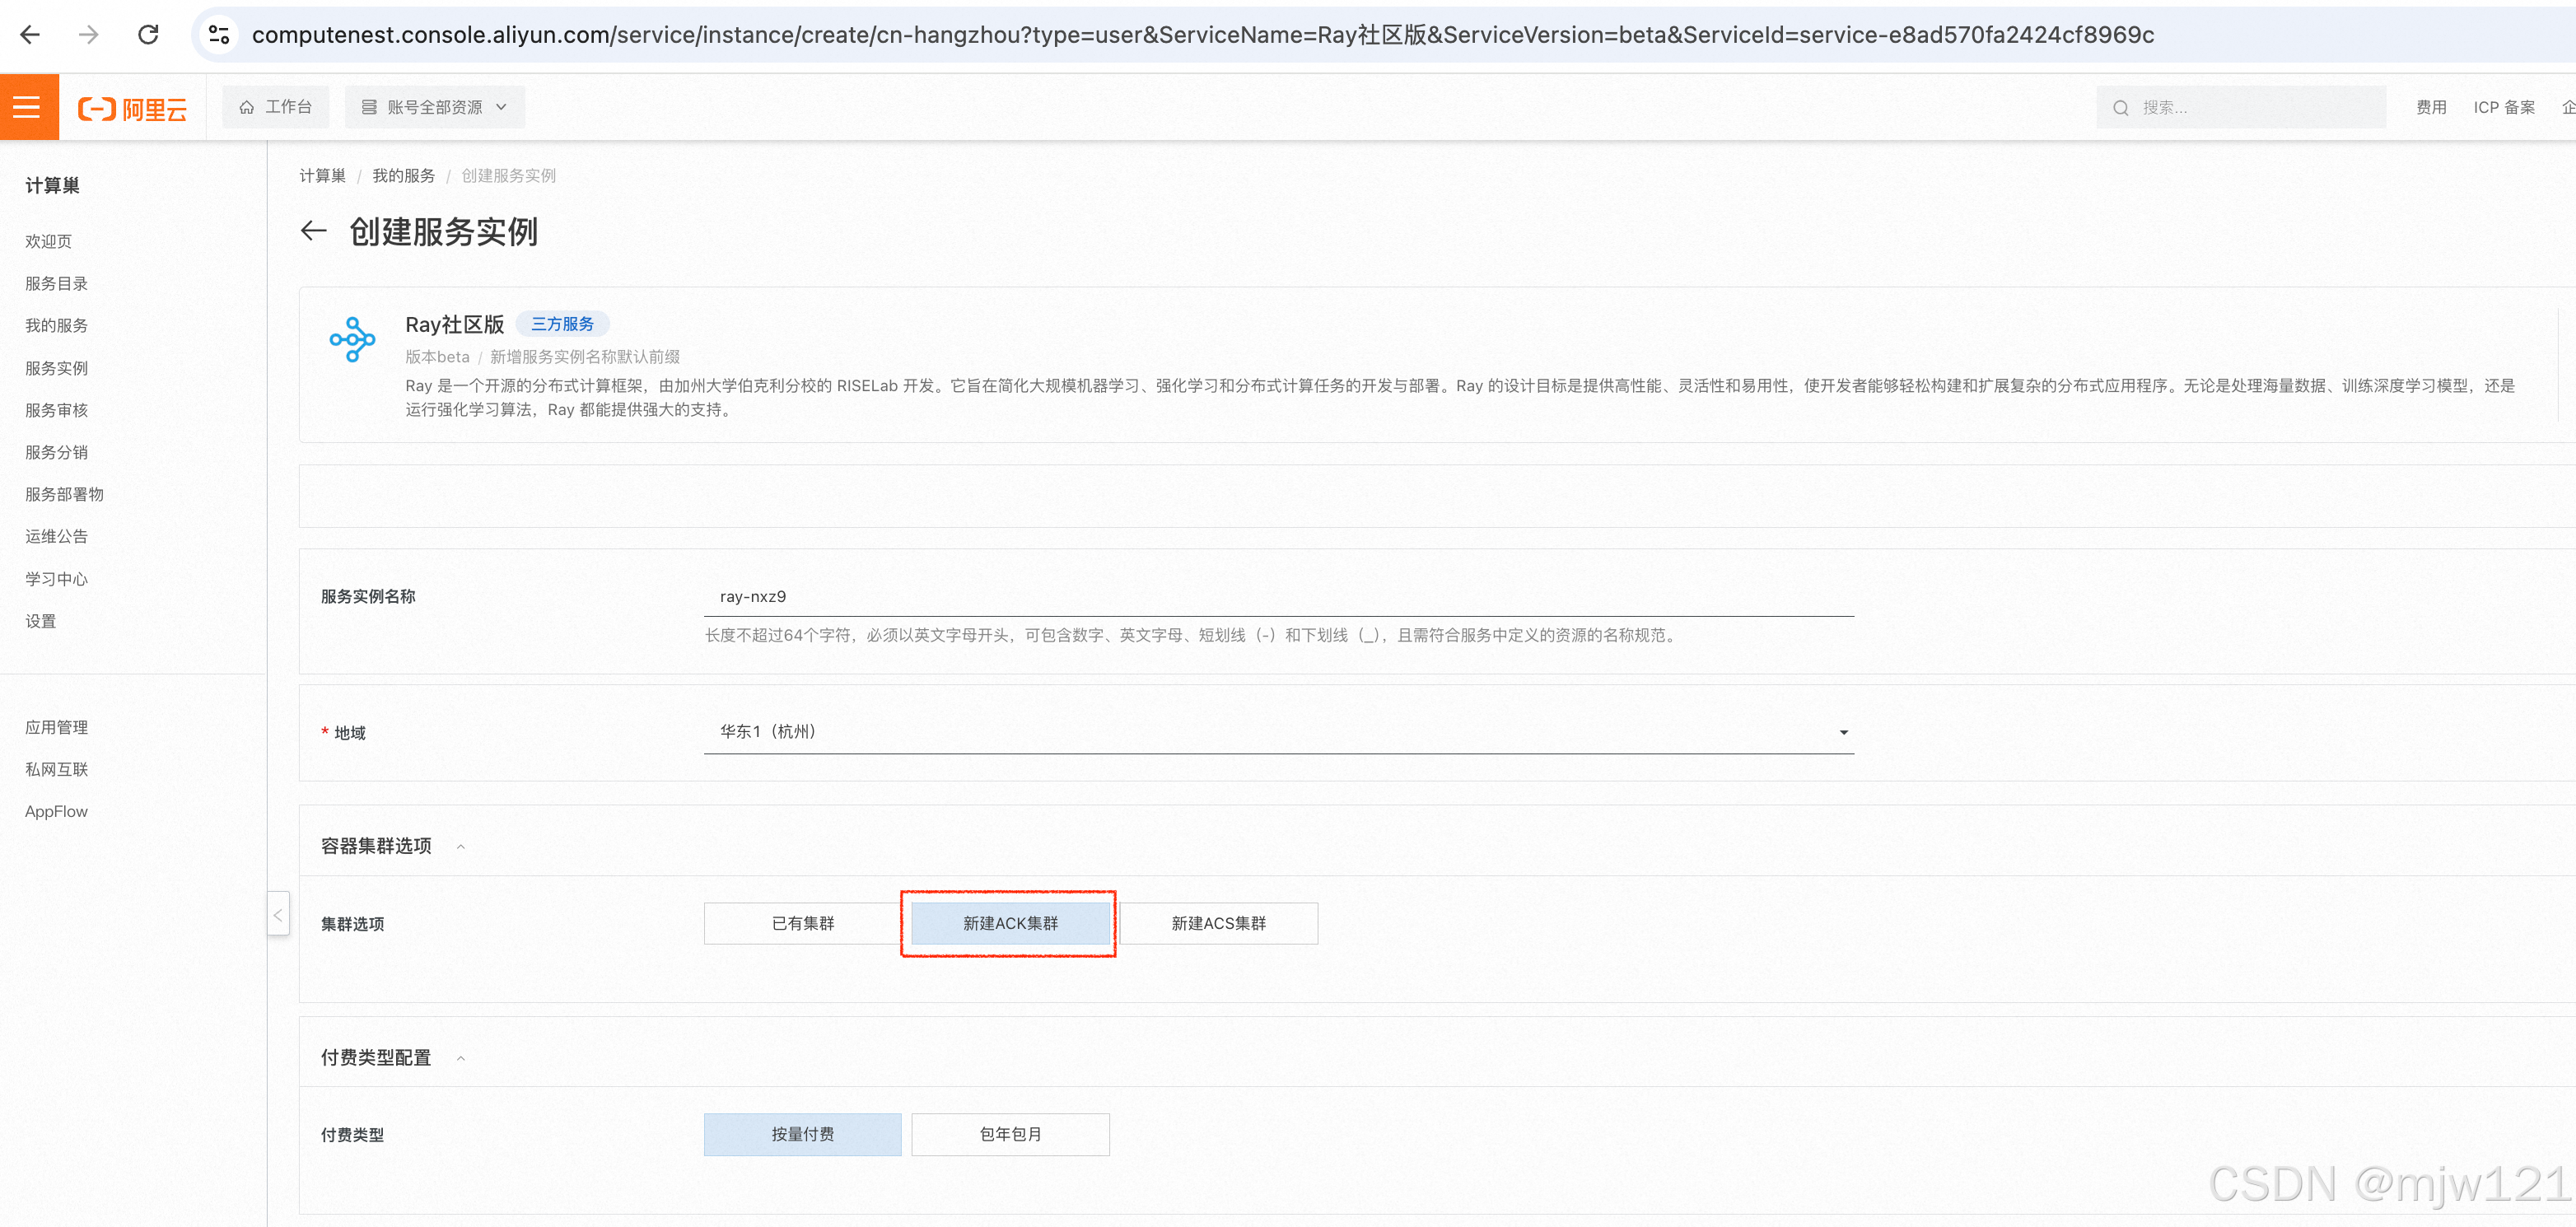Select the 已有集群 option
Viewport: 2576px width, 1227px height.
click(802, 923)
